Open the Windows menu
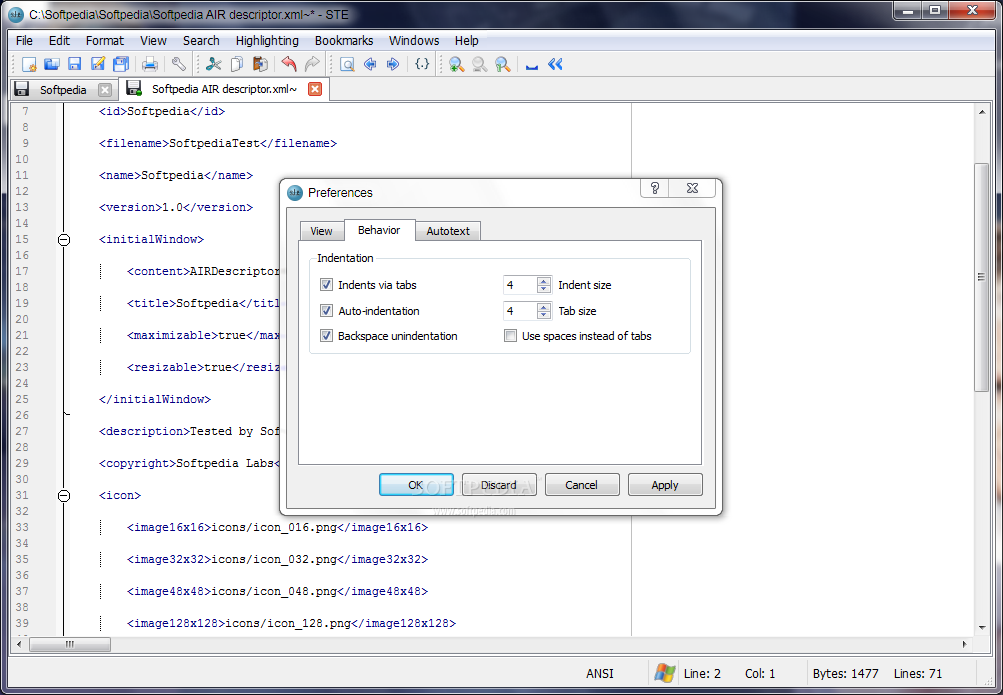 pos(414,40)
